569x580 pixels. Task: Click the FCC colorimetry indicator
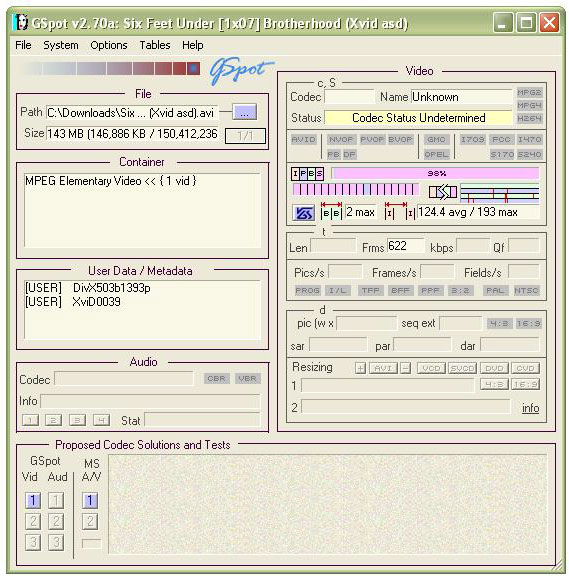(x=502, y=139)
